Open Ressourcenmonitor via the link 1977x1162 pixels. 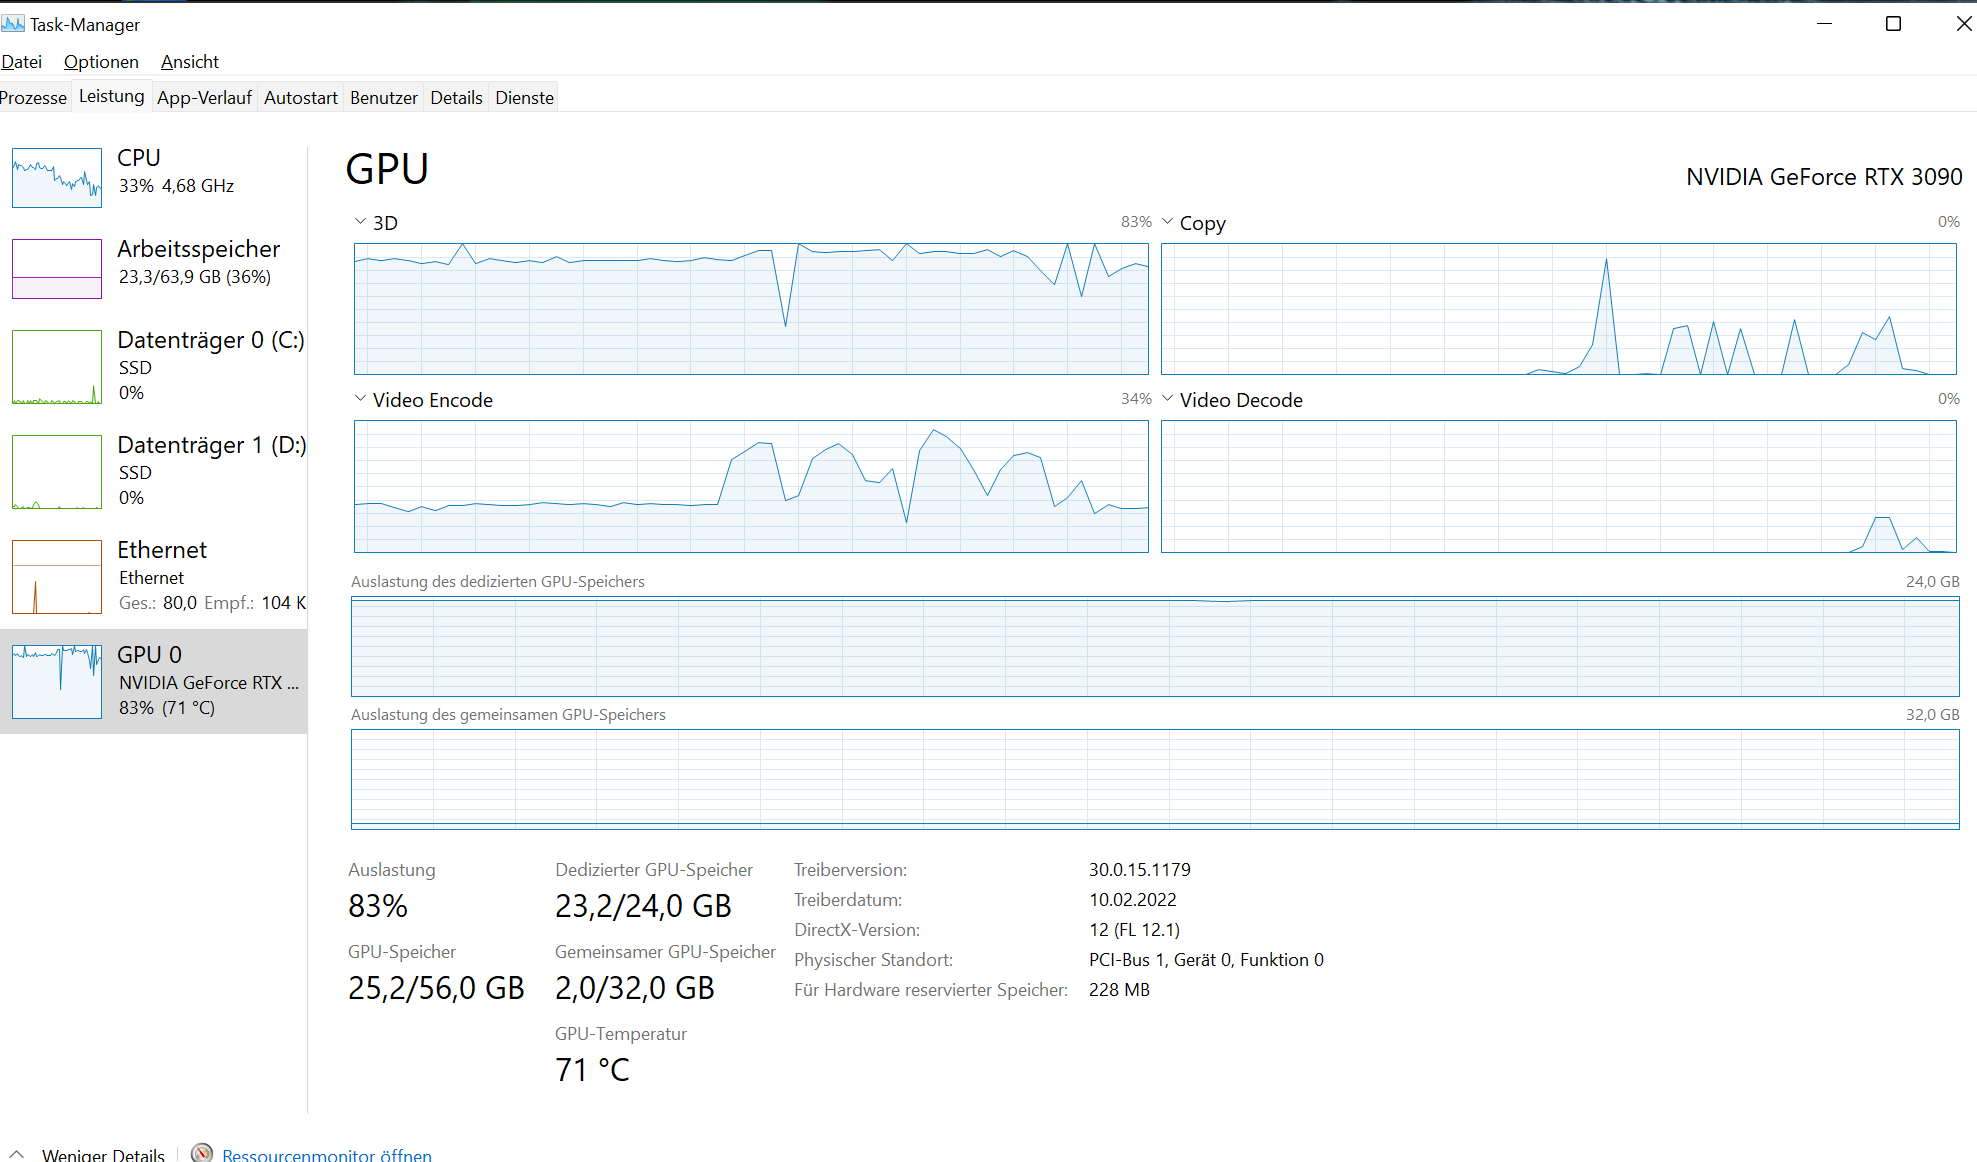tap(327, 1153)
